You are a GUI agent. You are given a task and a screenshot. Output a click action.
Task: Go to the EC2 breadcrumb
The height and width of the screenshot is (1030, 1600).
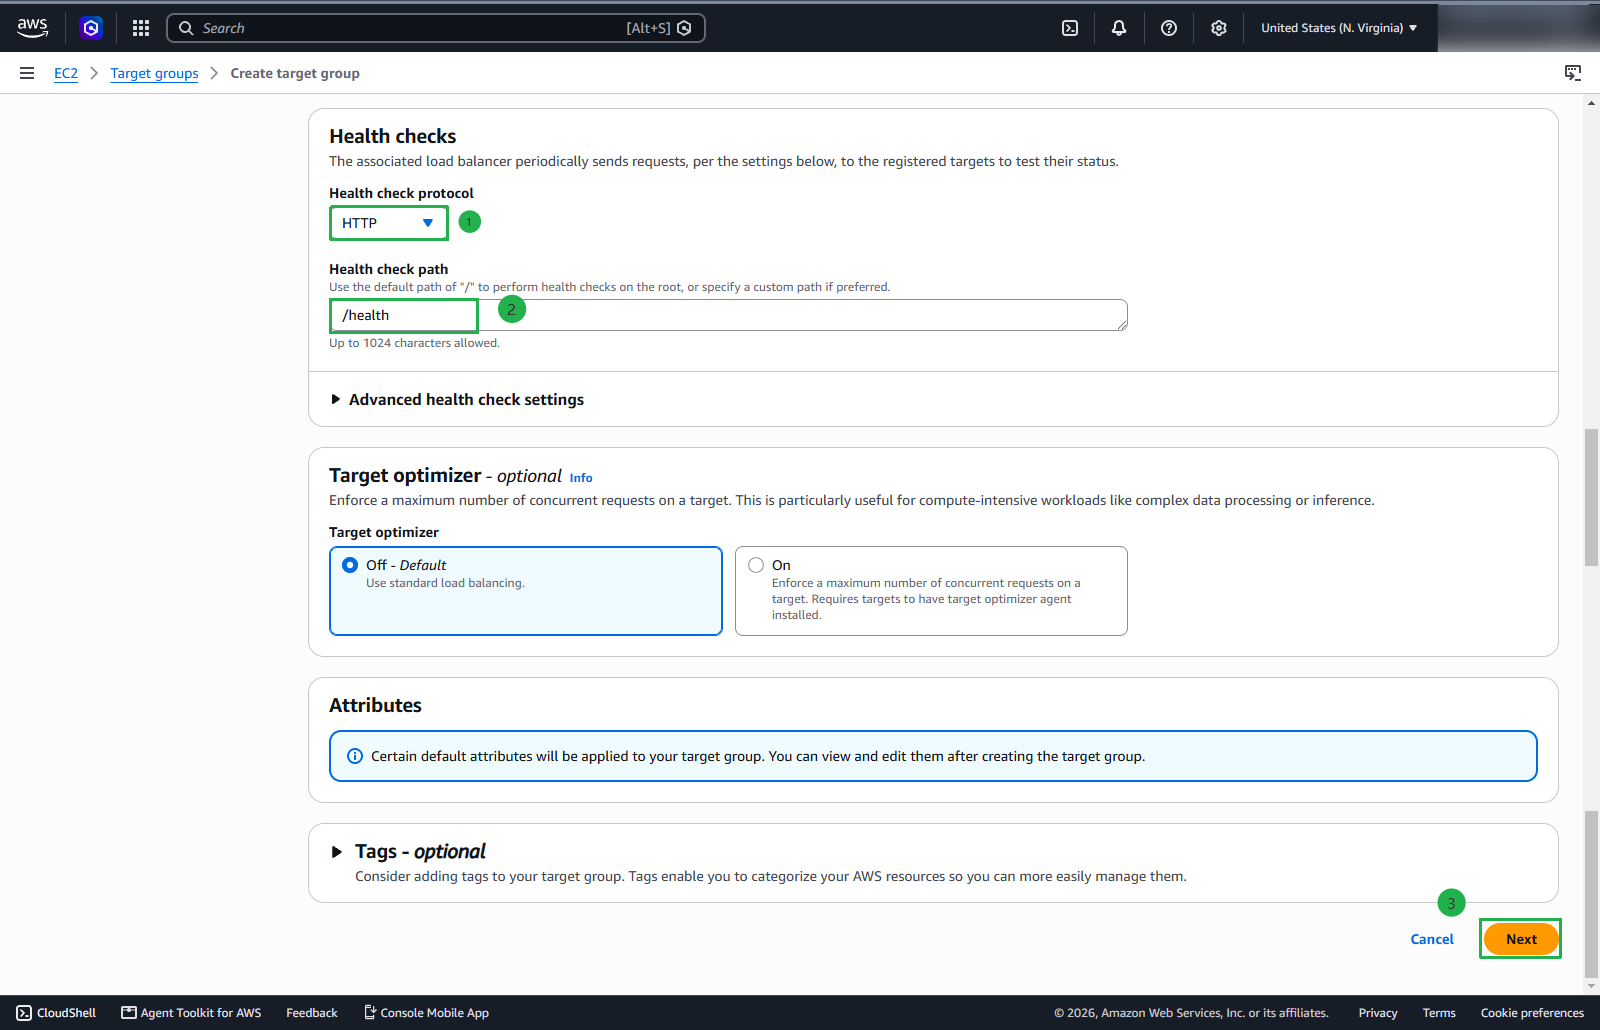click(66, 73)
